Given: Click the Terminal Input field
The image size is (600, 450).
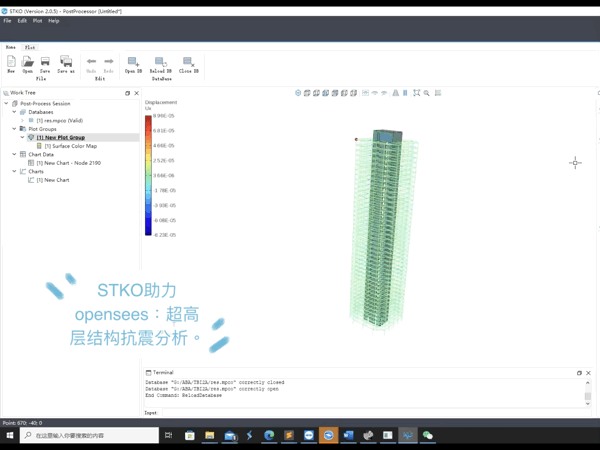Looking at the screenshot, I should [x=377, y=412].
